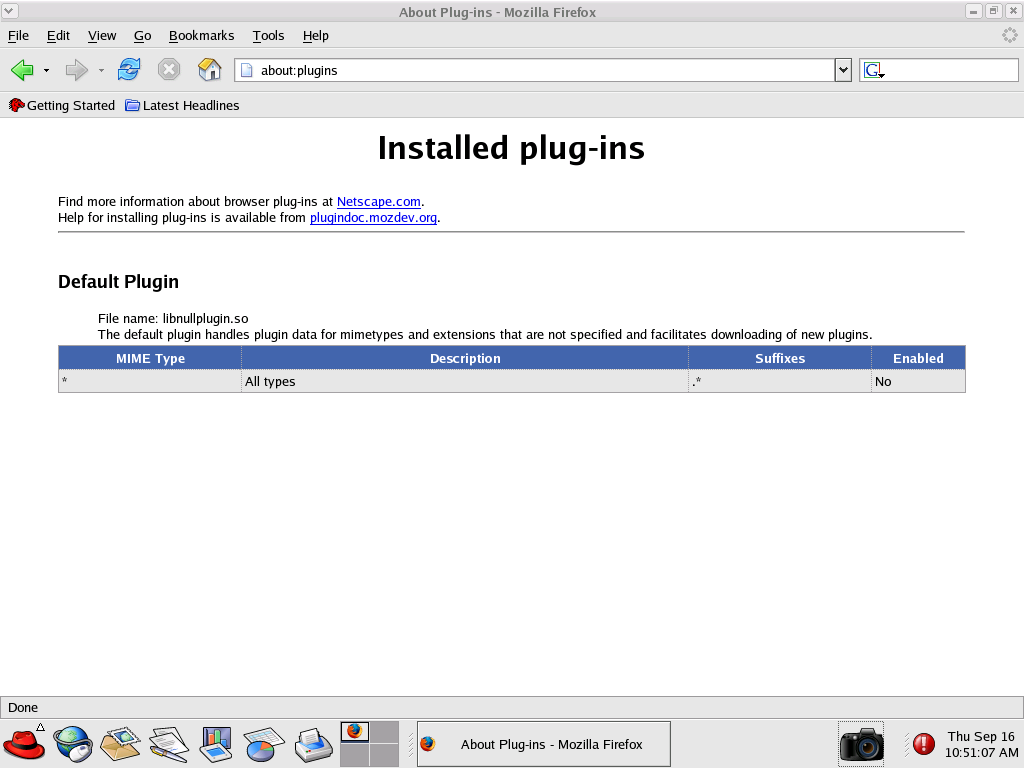Launch the email envelope icon in panel
1024x768 pixels.
[121, 744]
